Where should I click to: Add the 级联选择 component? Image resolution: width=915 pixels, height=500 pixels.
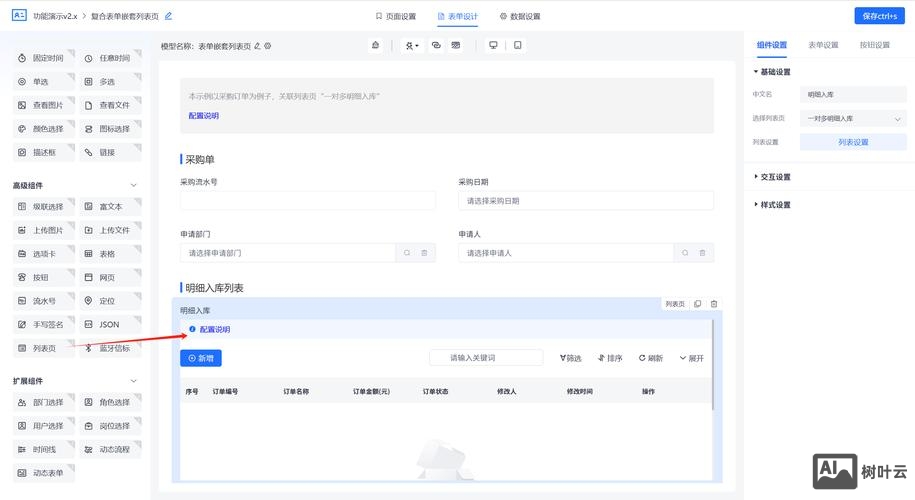tap(44, 207)
